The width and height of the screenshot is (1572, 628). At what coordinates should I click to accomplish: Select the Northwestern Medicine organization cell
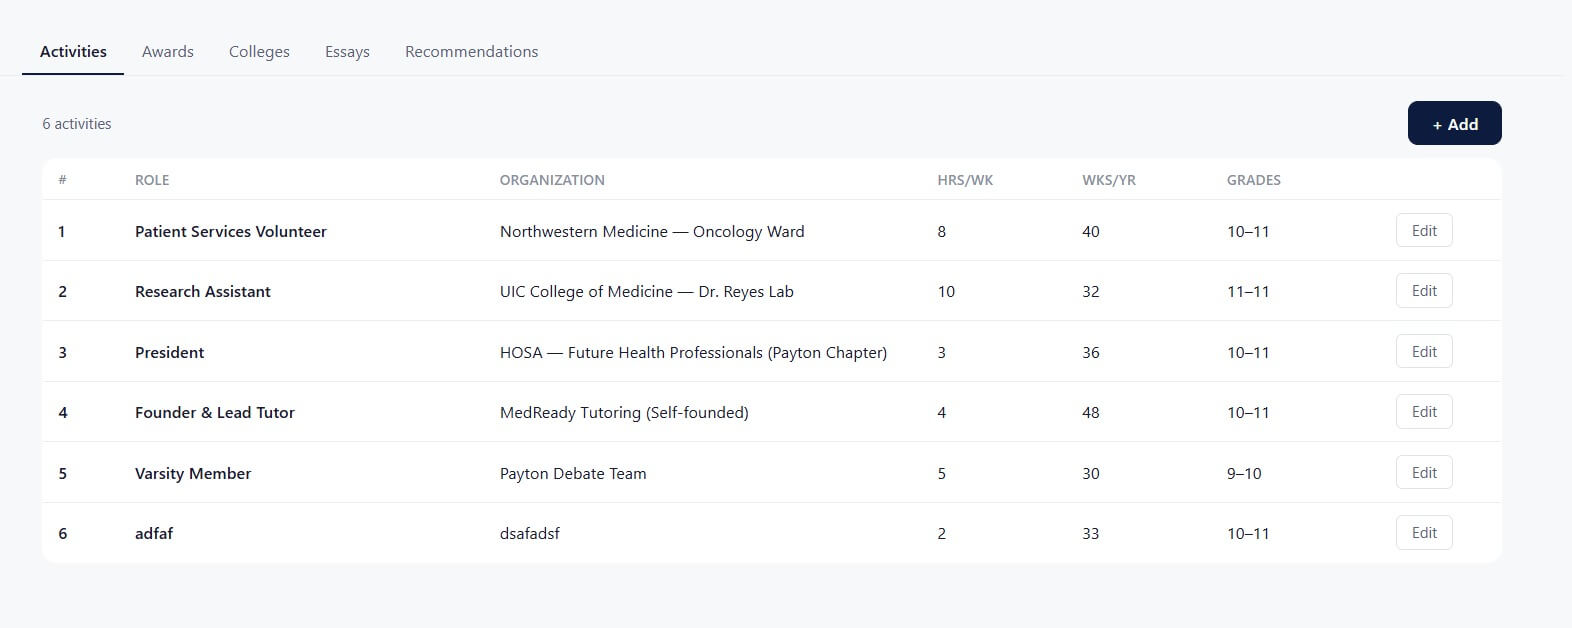(x=651, y=232)
